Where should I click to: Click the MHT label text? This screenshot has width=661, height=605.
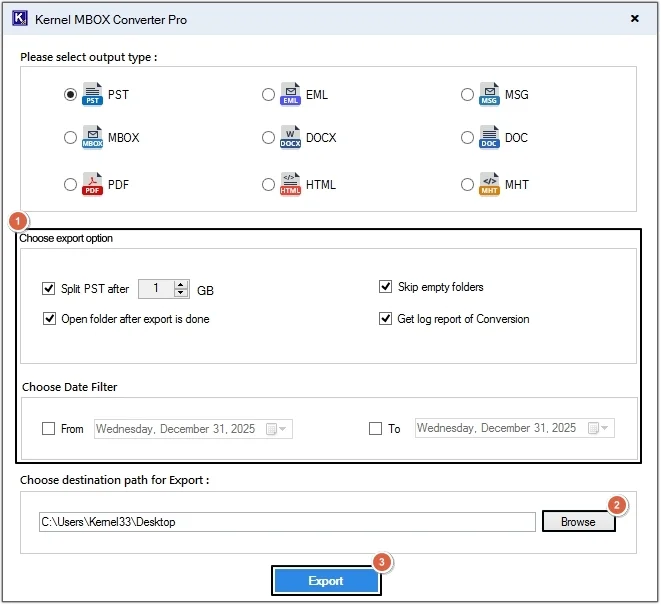517,185
